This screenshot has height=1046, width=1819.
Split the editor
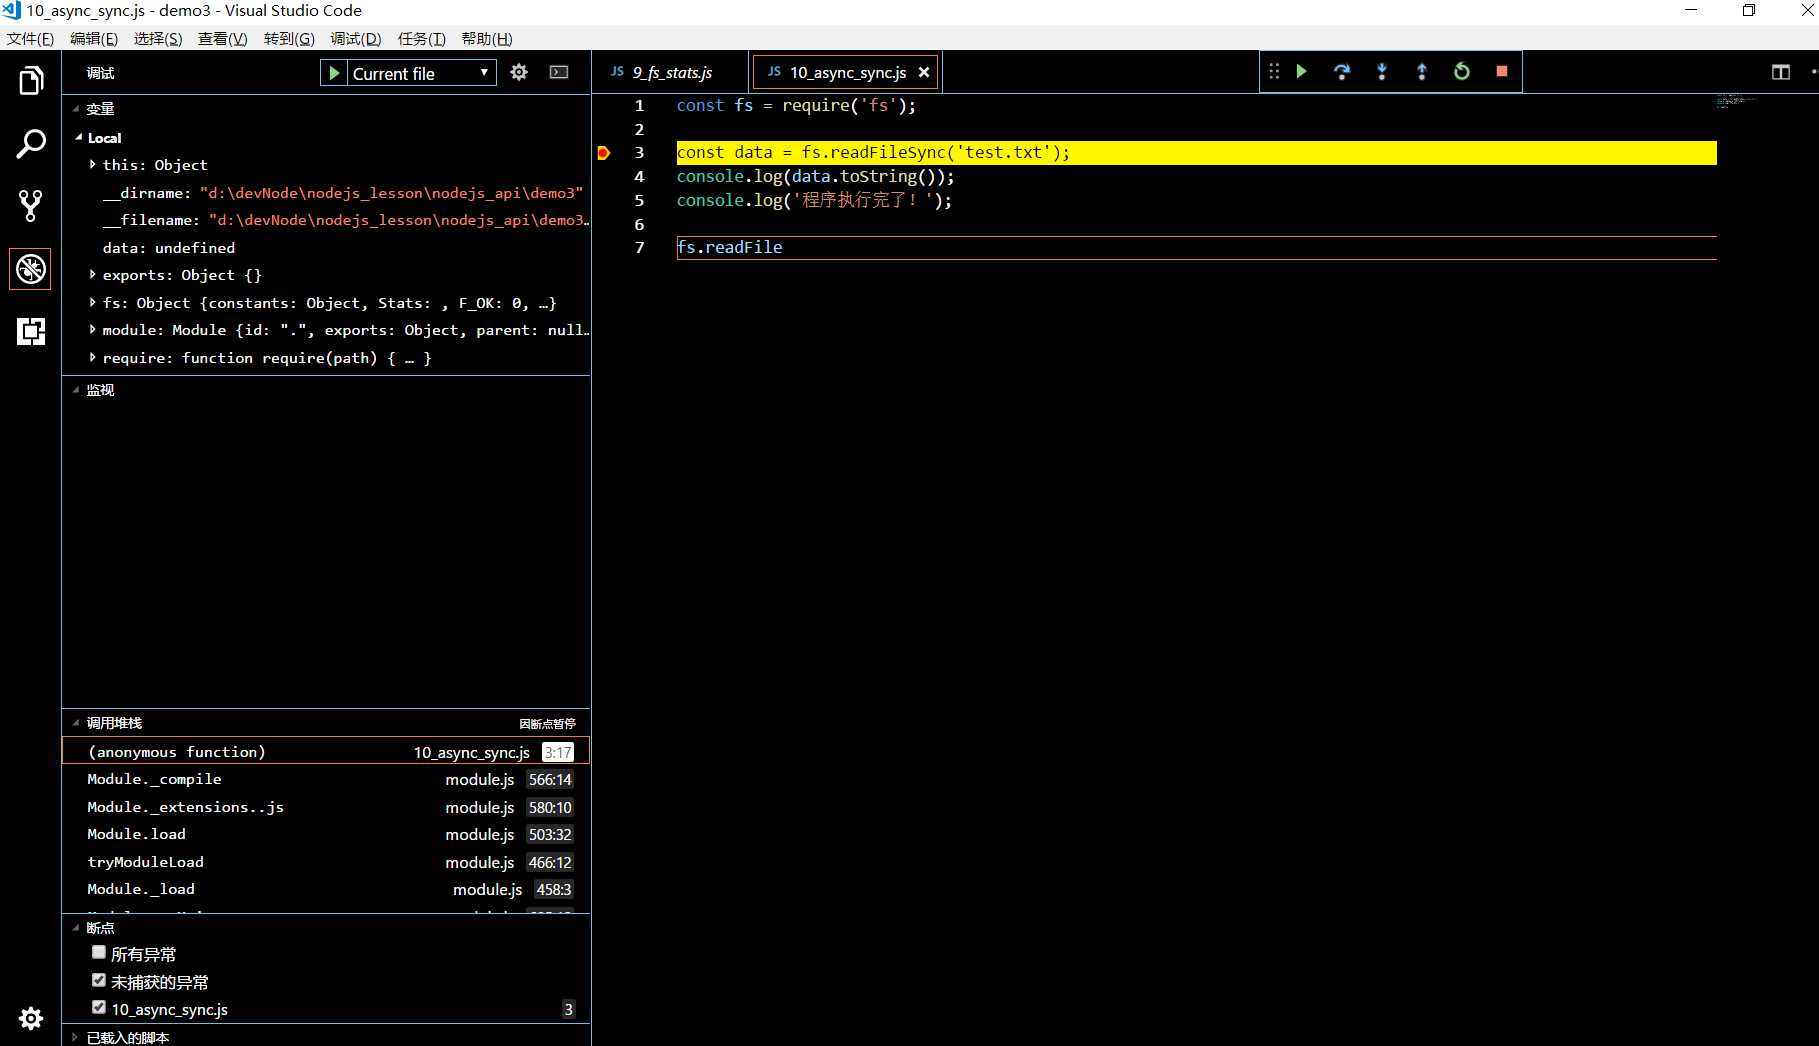[1781, 72]
